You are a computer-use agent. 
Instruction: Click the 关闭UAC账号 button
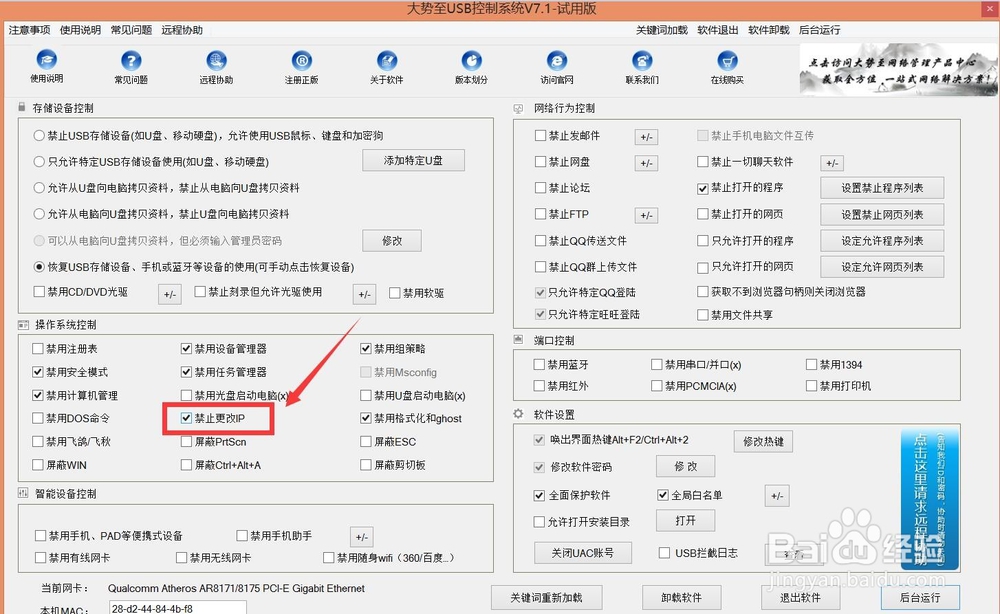(x=583, y=553)
